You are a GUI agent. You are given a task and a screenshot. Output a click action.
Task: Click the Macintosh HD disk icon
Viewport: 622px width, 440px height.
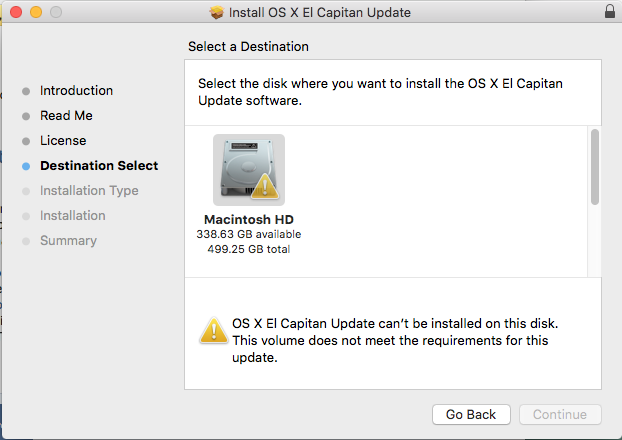pyautogui.click(x=248, y=169)
